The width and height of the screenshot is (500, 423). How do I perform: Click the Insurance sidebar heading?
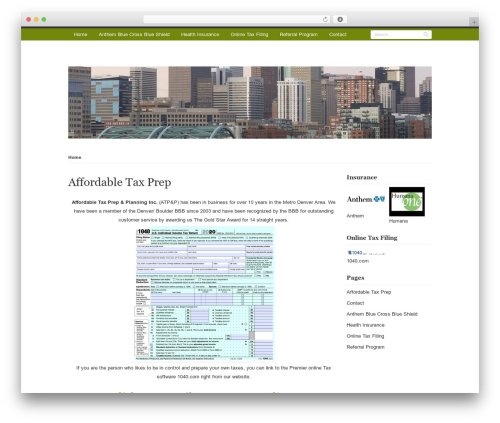tap(362, 177)
